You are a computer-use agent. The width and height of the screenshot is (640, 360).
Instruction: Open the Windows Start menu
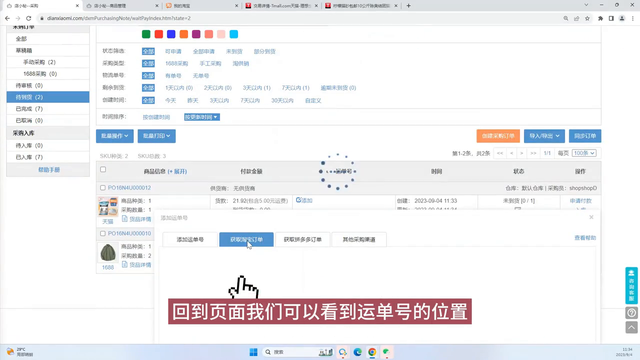253,352
